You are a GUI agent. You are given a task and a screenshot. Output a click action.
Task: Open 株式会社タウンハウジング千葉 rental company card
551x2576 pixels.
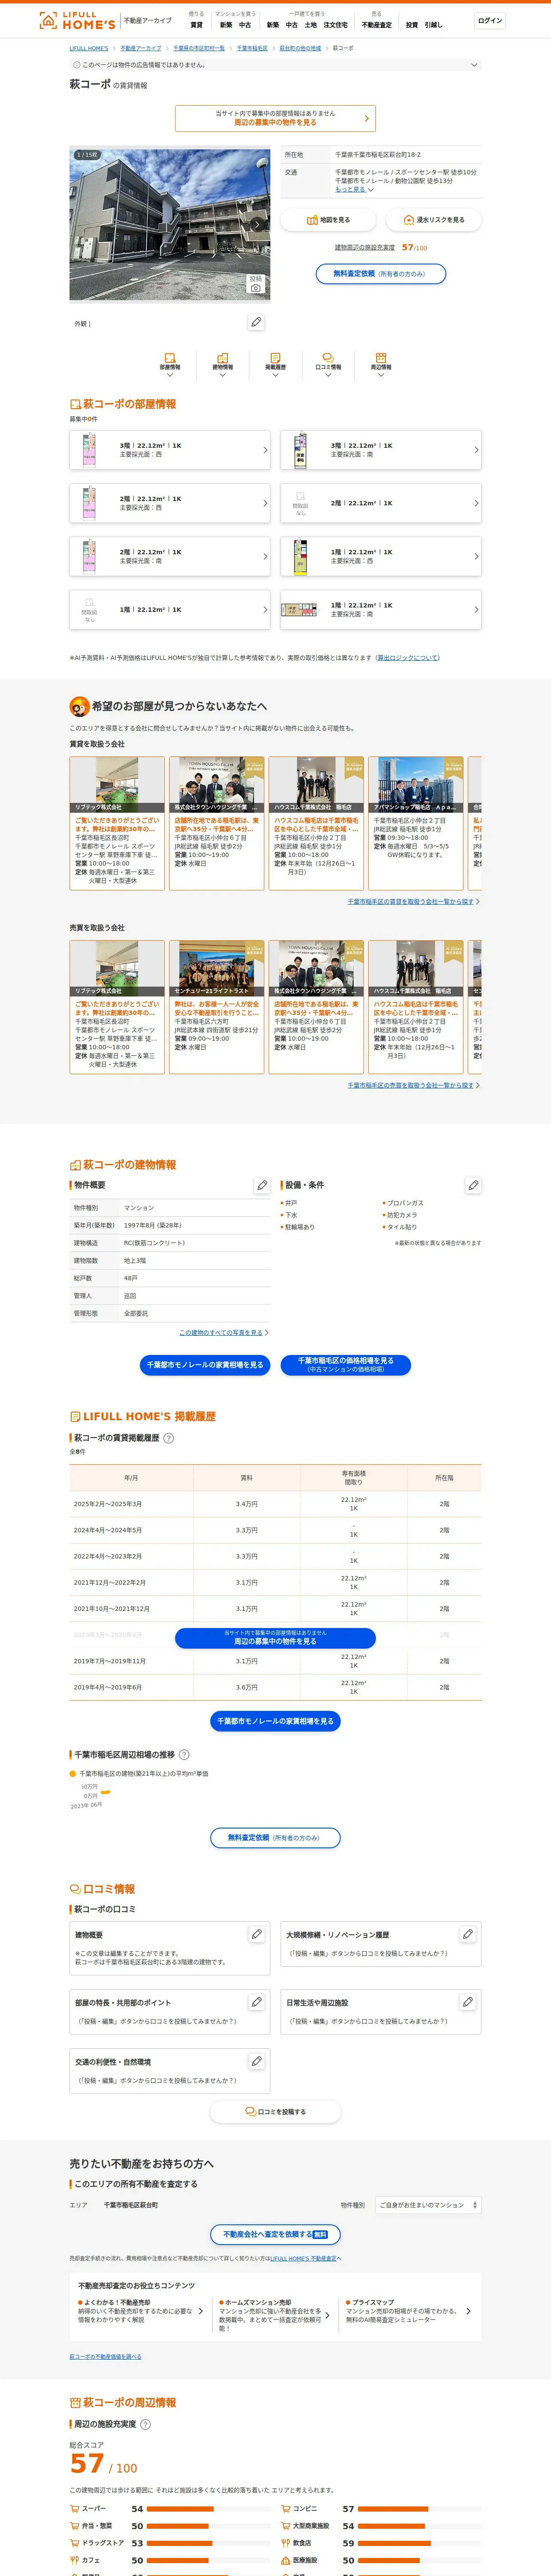(x=217, y=823)
